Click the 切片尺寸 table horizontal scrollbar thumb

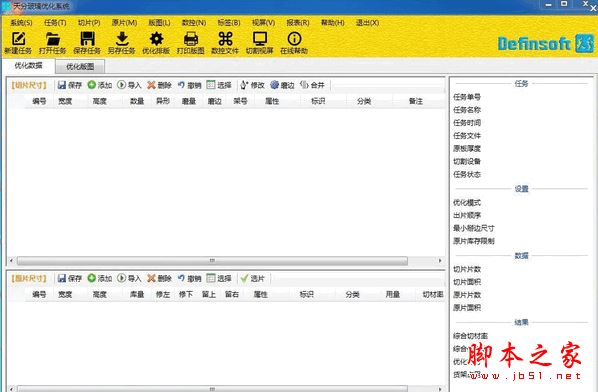pos(212,261)
